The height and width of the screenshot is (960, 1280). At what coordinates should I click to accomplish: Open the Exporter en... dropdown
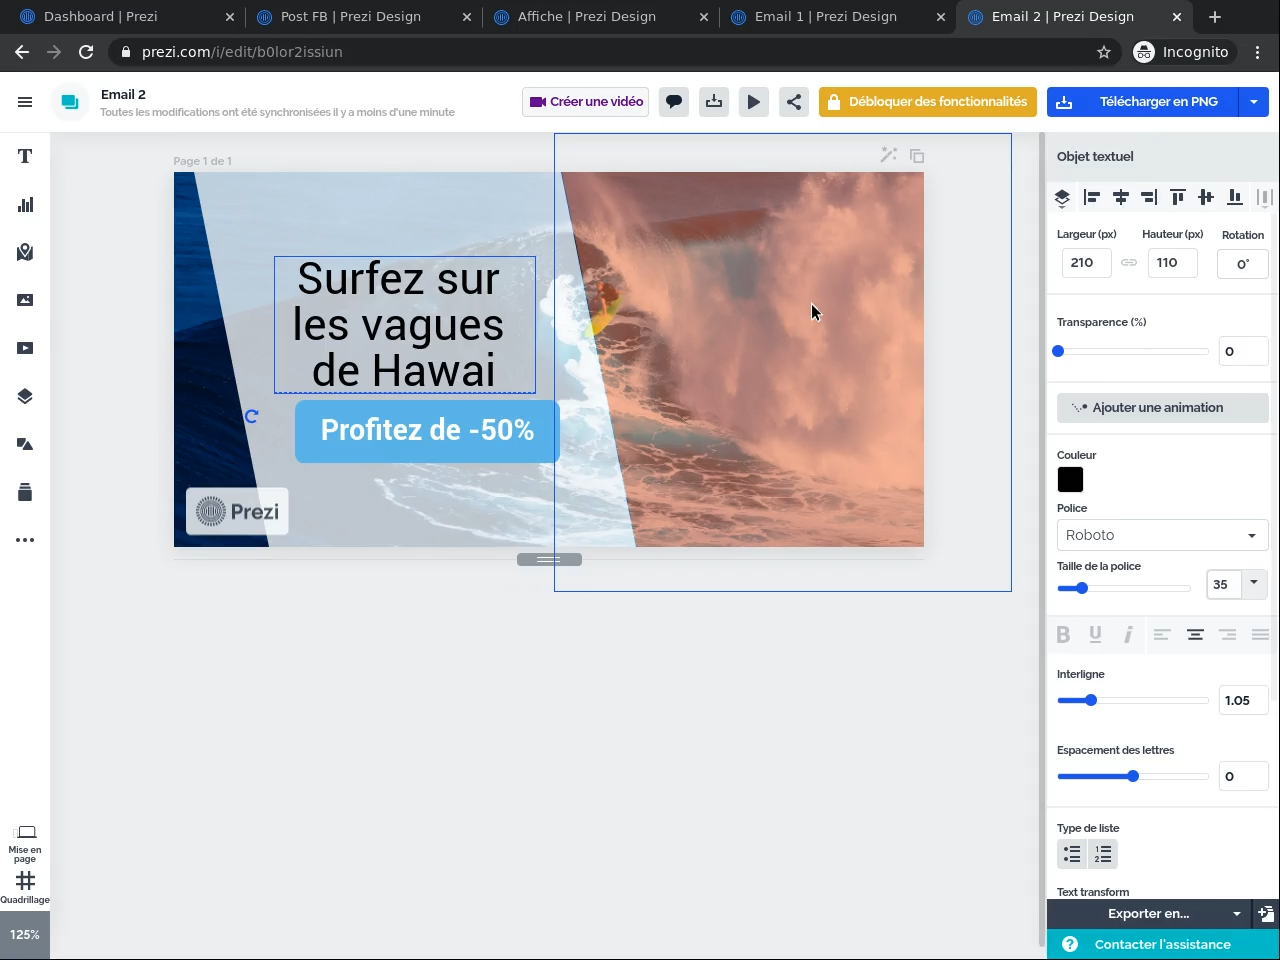(x=1149, y=913)
